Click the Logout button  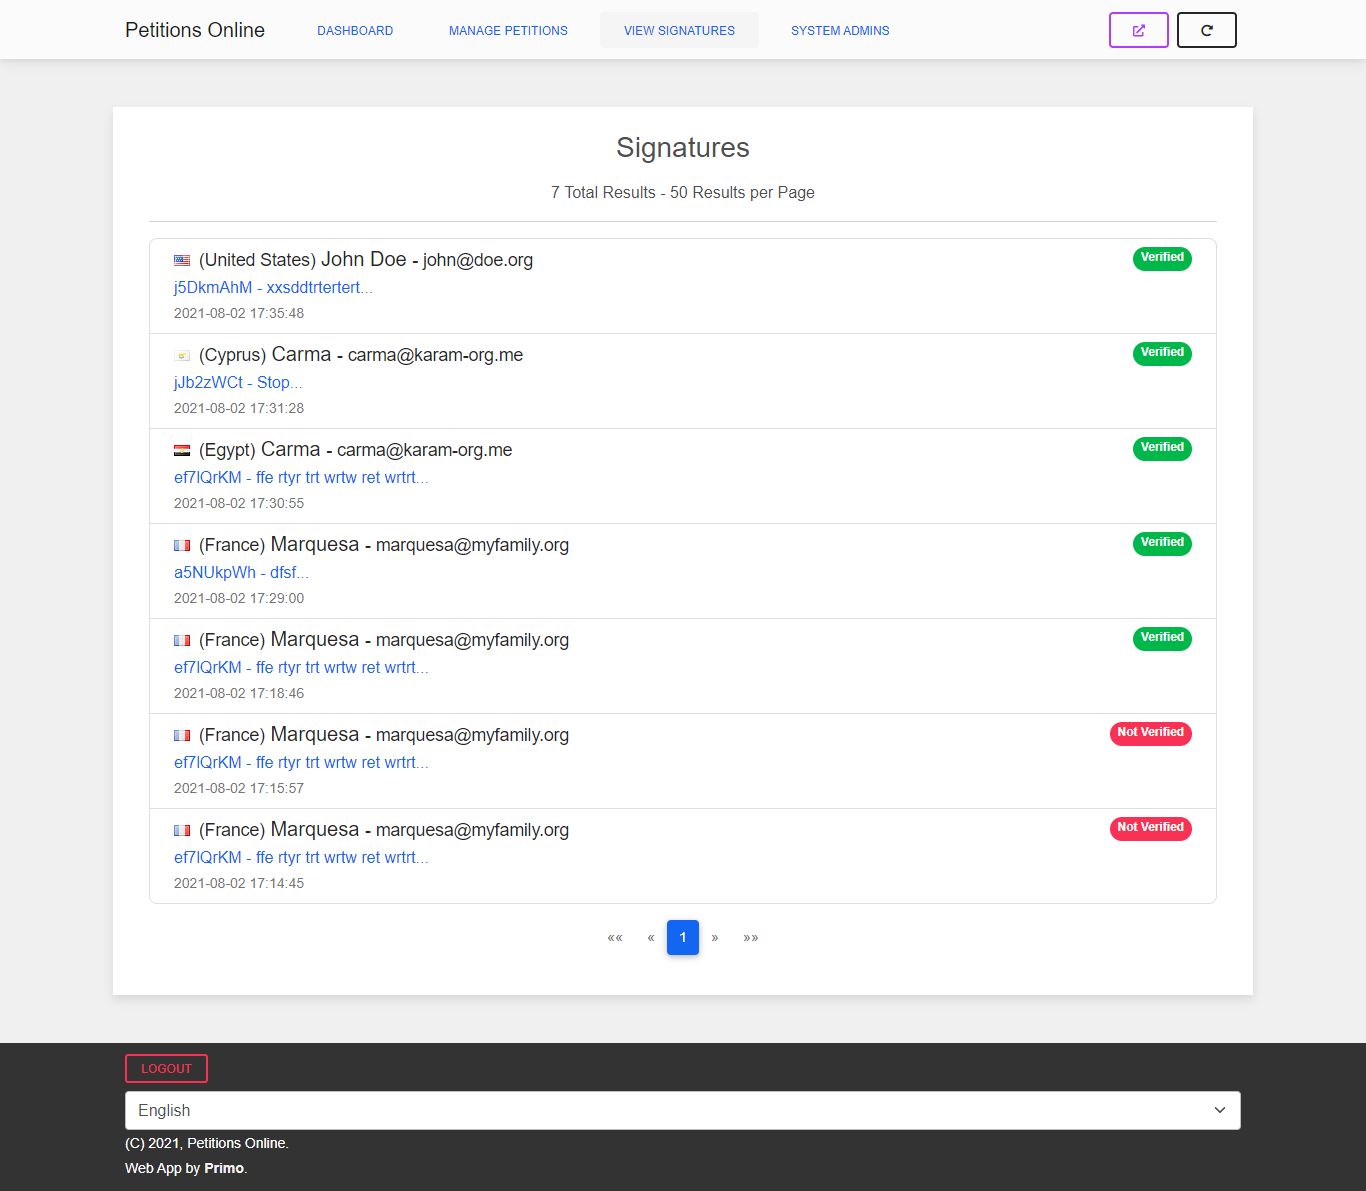coord(166,1068)
